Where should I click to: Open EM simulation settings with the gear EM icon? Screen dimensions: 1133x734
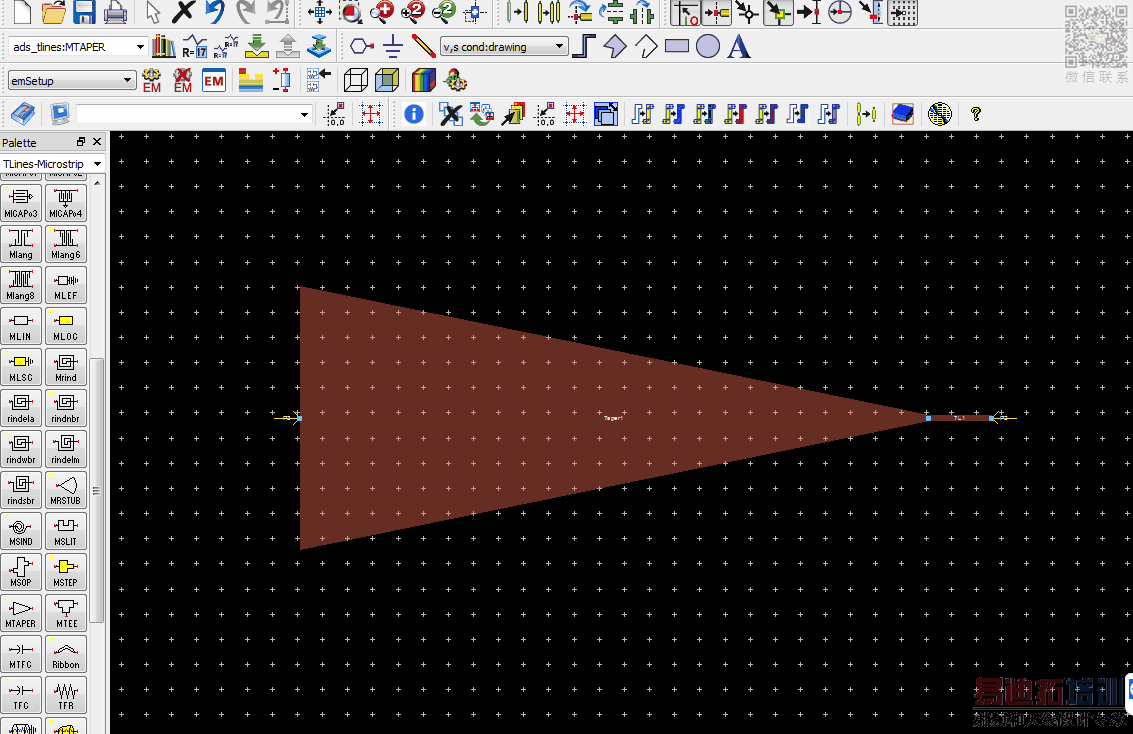point(152,80)
